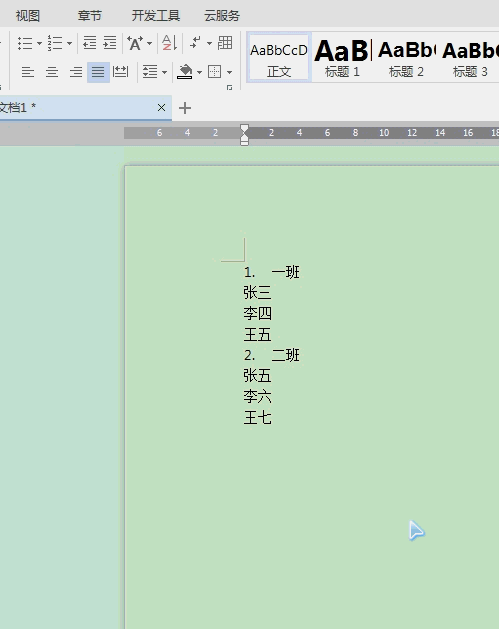Close the 文档1 document tab
The height and width of the screenshot is (629, 499).
coord(161,108)
